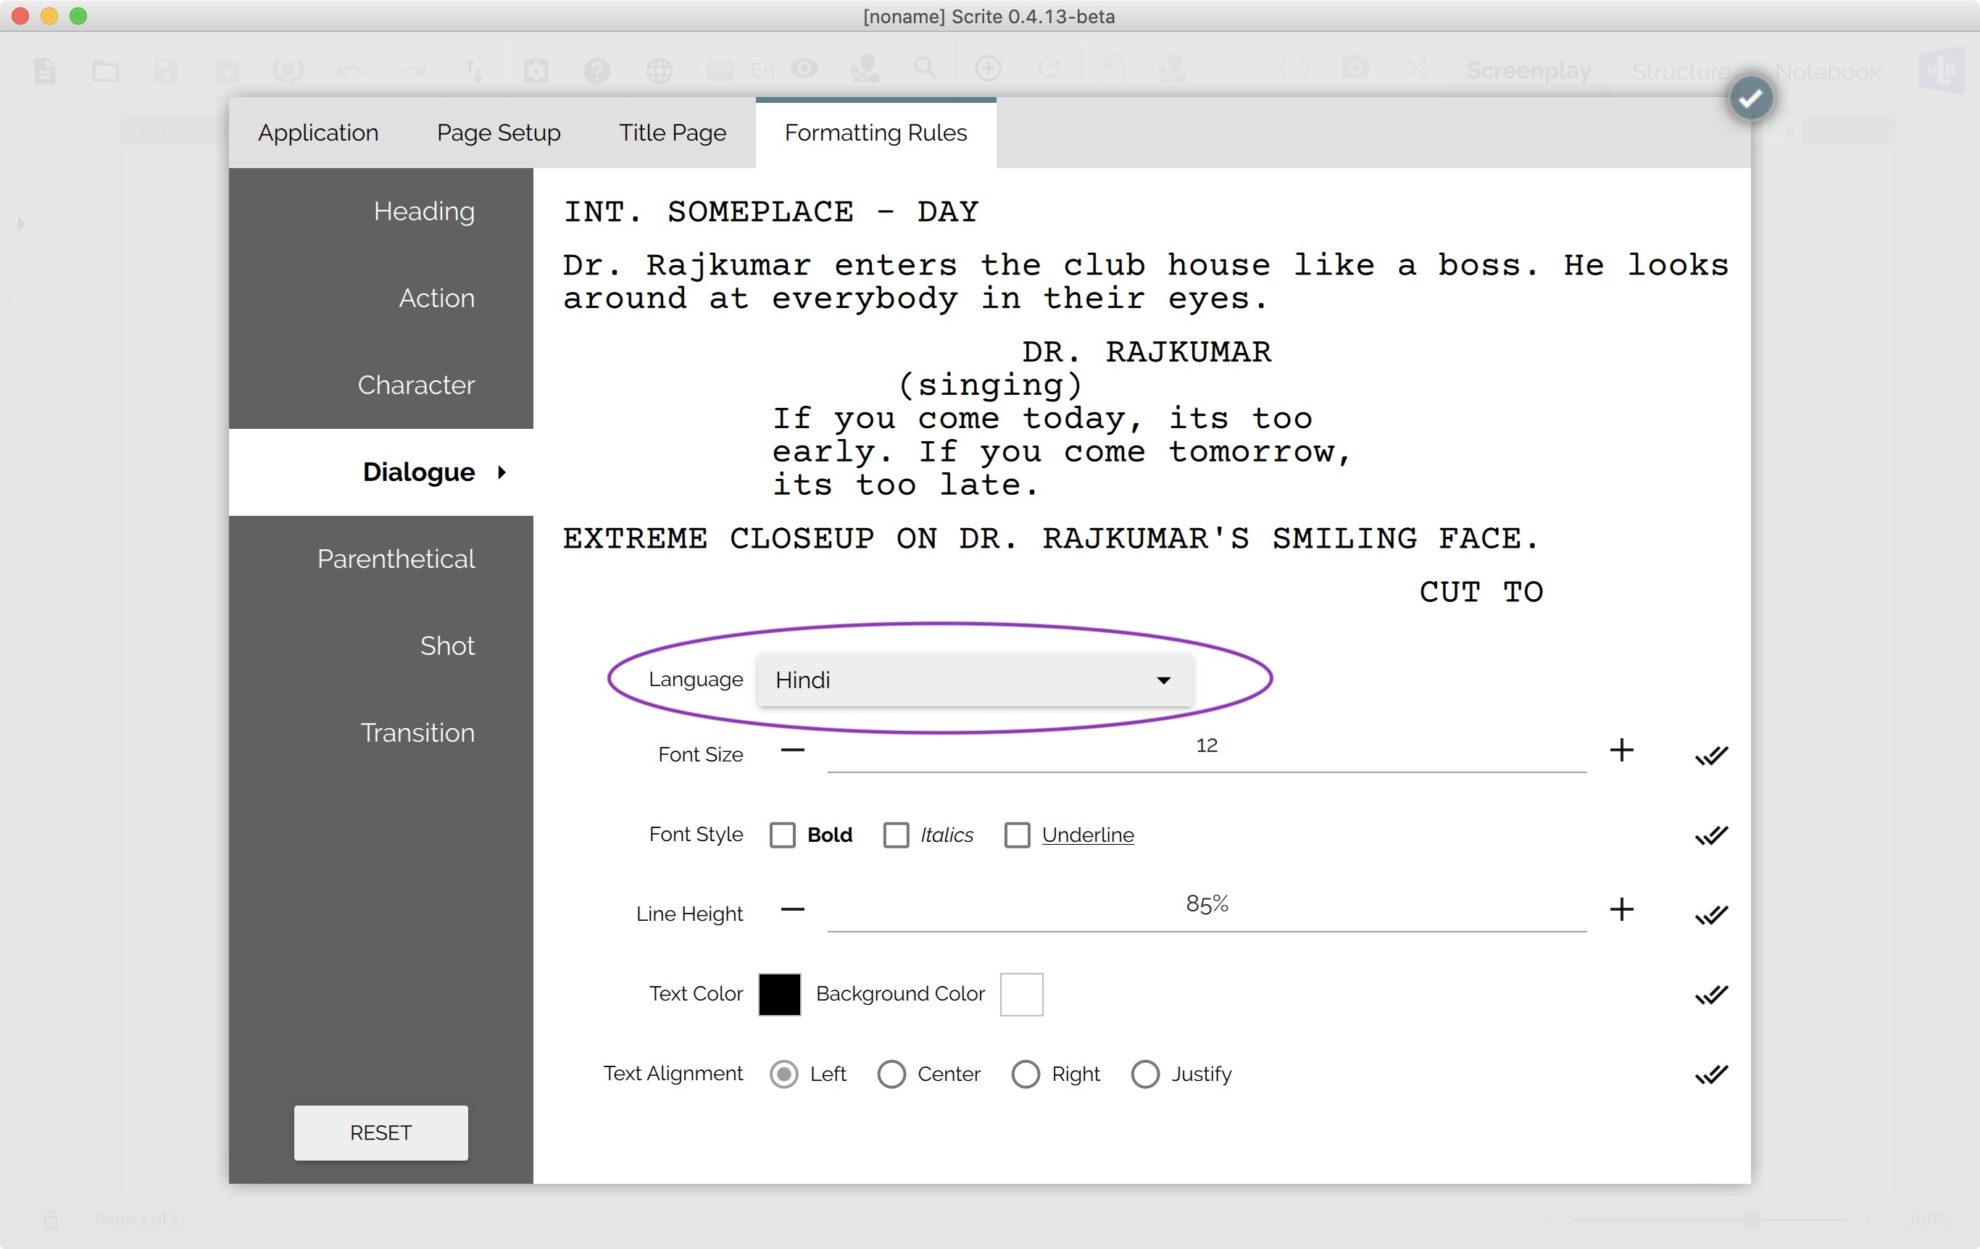Change the Text Color swatch
This screenshot has width=1980, height=1249.
[779, 994]
